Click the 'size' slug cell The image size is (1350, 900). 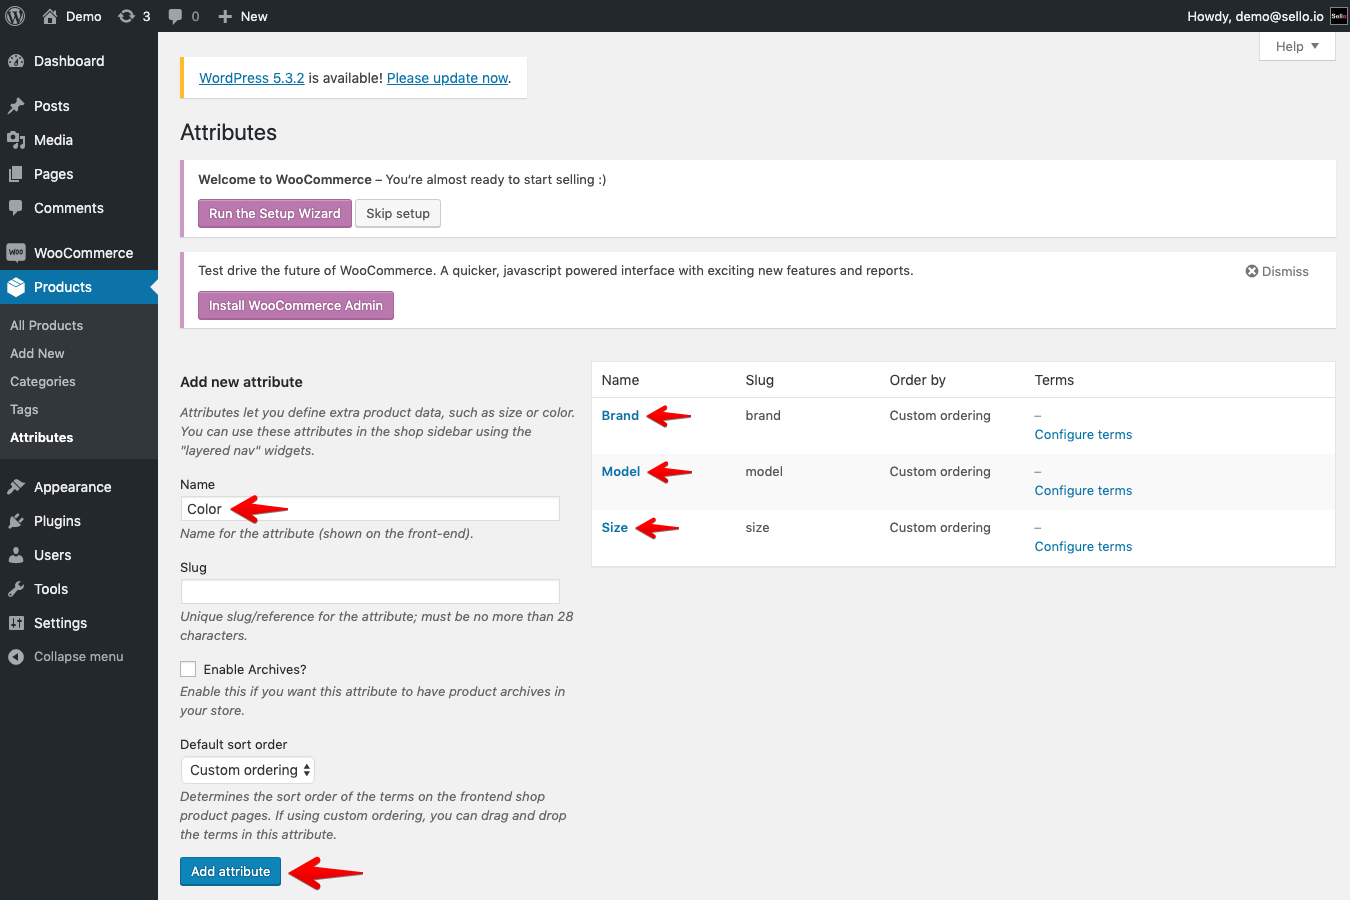[x=758, y=527]
